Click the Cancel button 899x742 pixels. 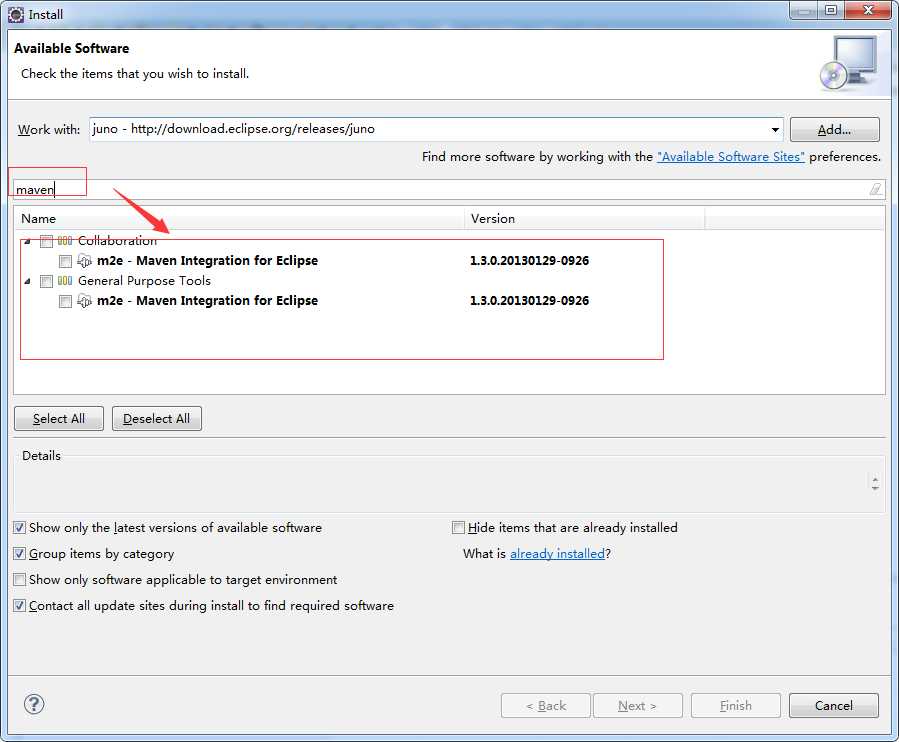click(834, 705)
